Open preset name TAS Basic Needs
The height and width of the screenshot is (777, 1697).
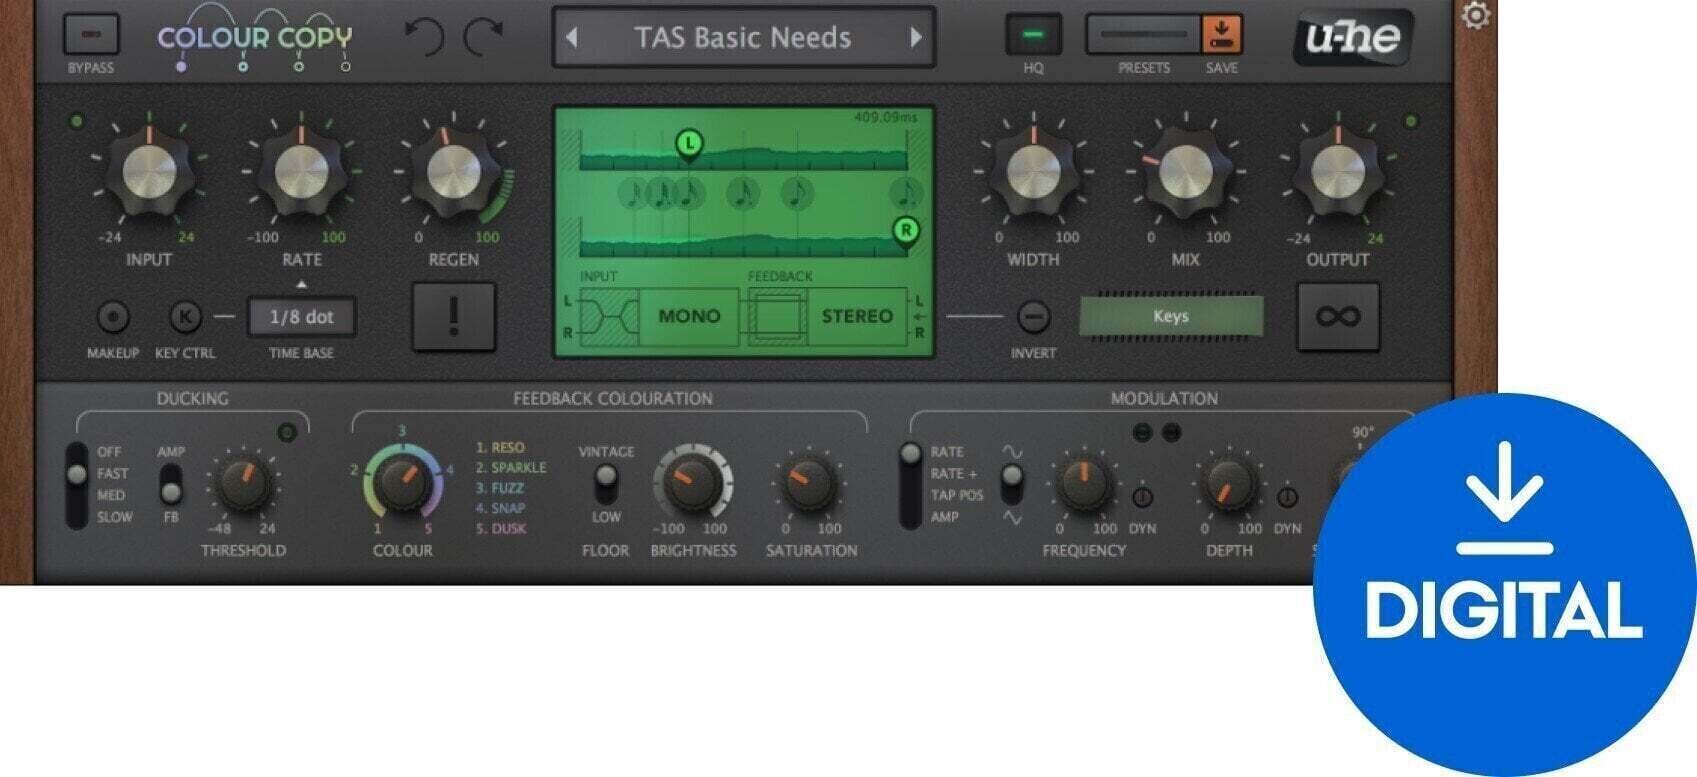pyautogui.click(x=743, y=38)
